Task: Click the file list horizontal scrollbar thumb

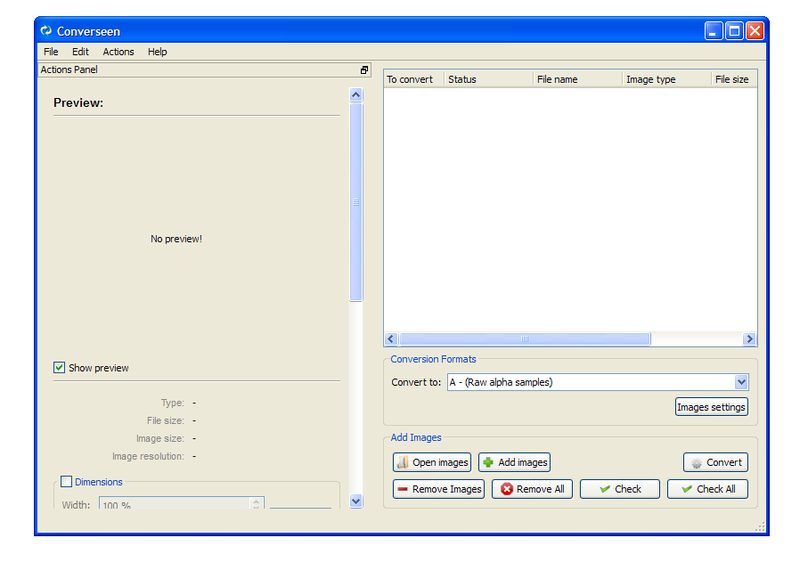Action: click(x=524, y=339)
